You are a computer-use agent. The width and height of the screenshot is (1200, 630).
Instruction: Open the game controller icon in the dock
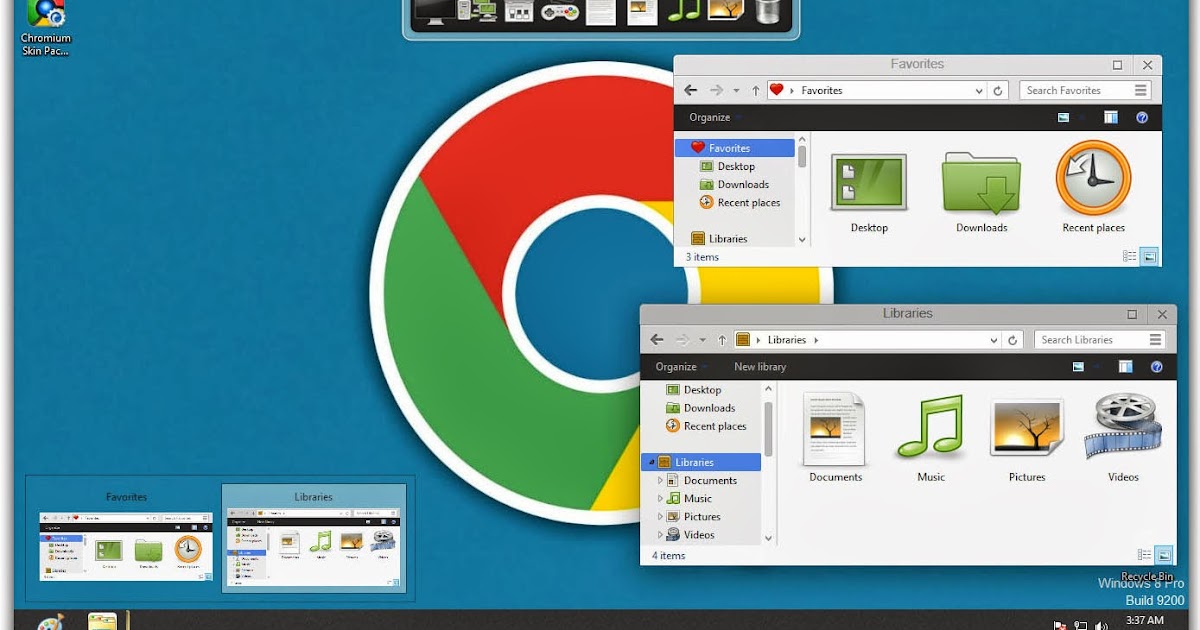click(559, 12)
